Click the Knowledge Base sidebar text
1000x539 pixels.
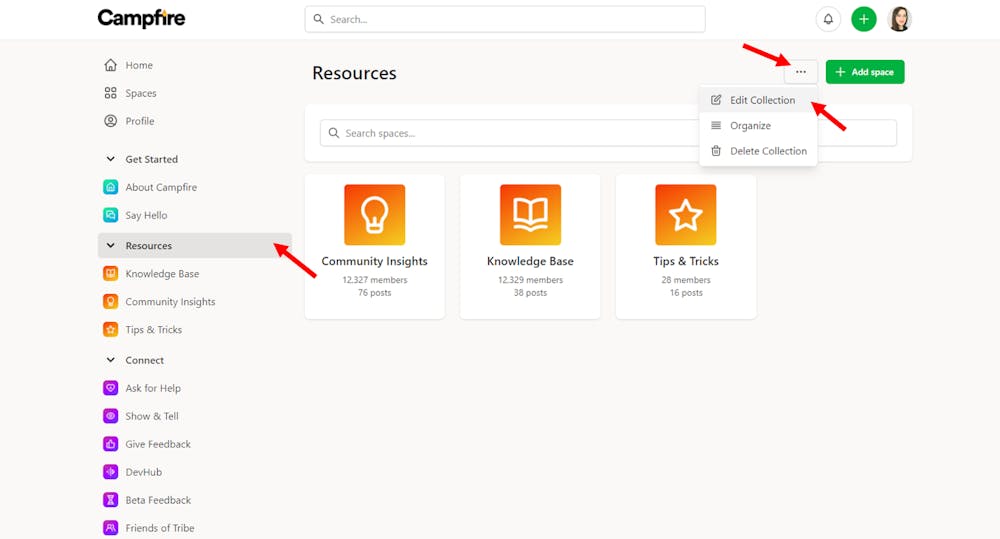click(162, 274)
